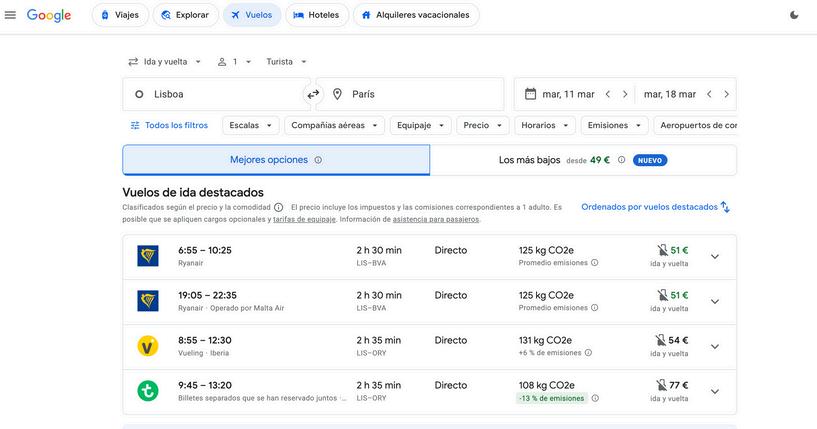Screen dimensions: 817x429
Task: Click the Google logo
Action: [49, 15]
